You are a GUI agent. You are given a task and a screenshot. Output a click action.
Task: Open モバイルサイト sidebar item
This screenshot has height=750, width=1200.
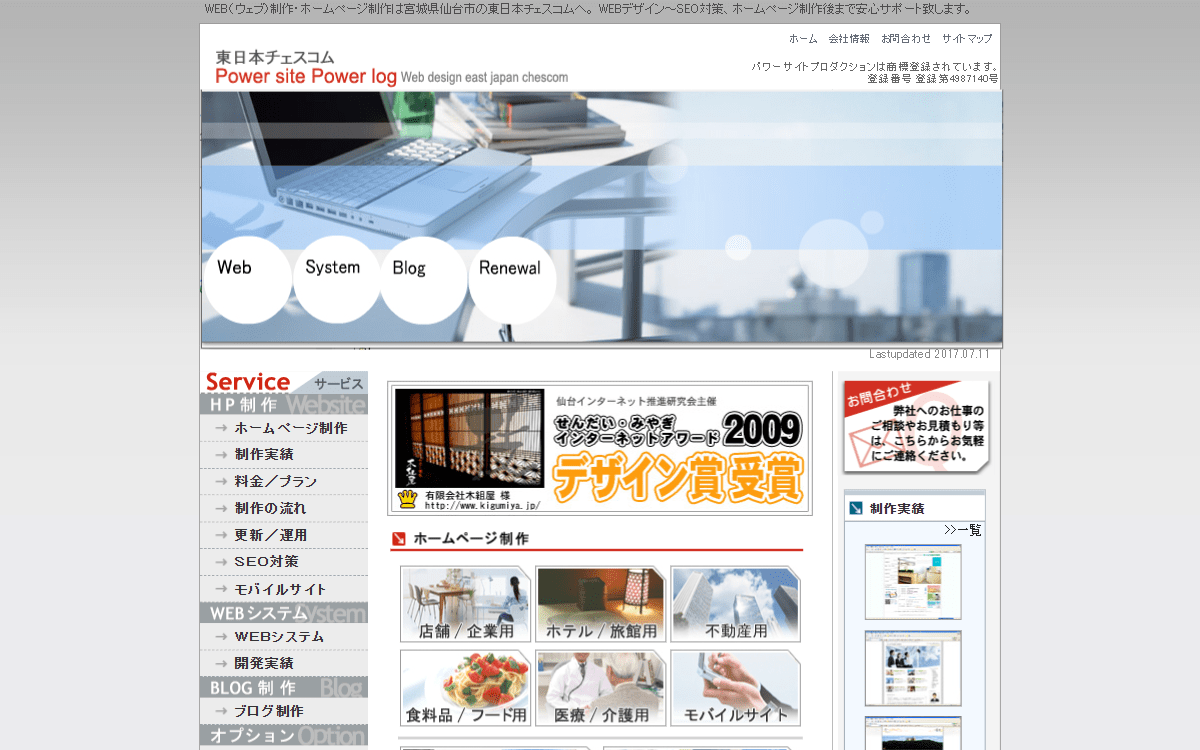click(284, 589)
